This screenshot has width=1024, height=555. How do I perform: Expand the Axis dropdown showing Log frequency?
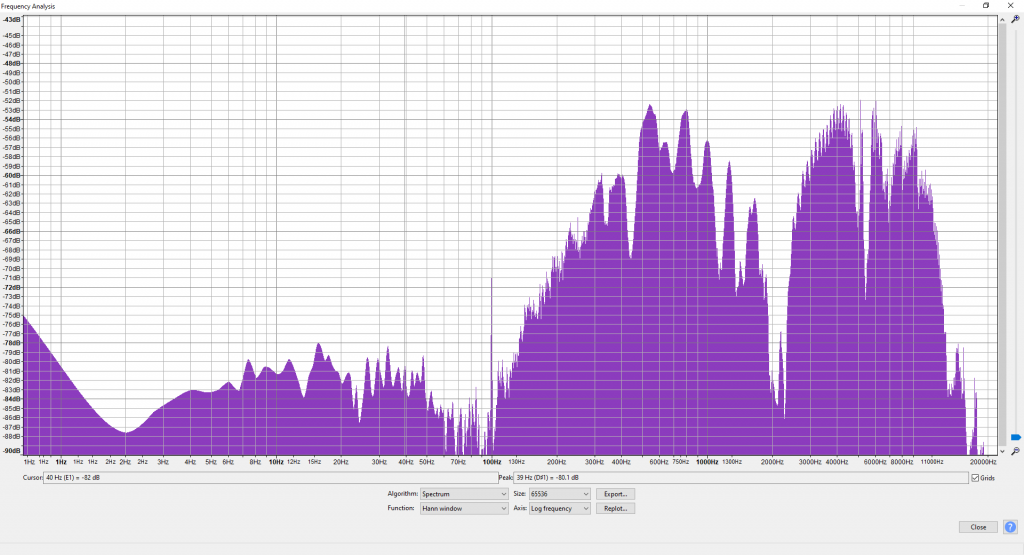pyautogui.click(x=559, y=508)
